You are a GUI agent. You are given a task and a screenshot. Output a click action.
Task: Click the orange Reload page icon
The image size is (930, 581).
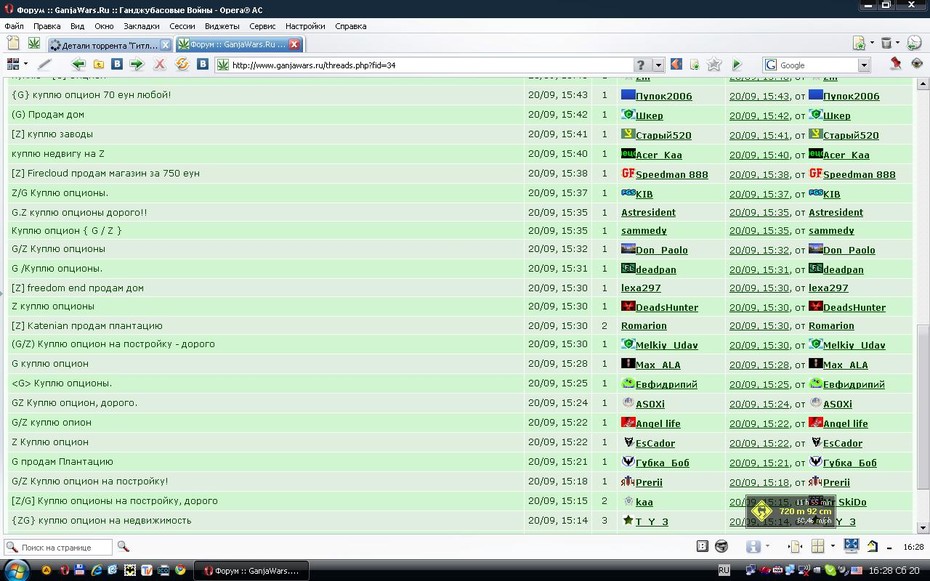point(182,64)
